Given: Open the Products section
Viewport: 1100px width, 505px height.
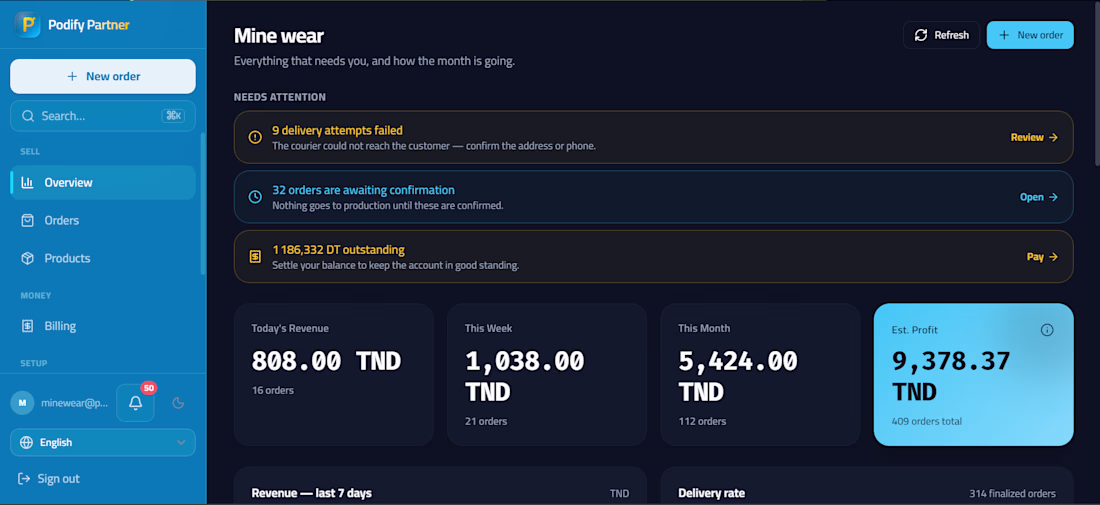Looking at the screenshot, I should tap(102, 258).
